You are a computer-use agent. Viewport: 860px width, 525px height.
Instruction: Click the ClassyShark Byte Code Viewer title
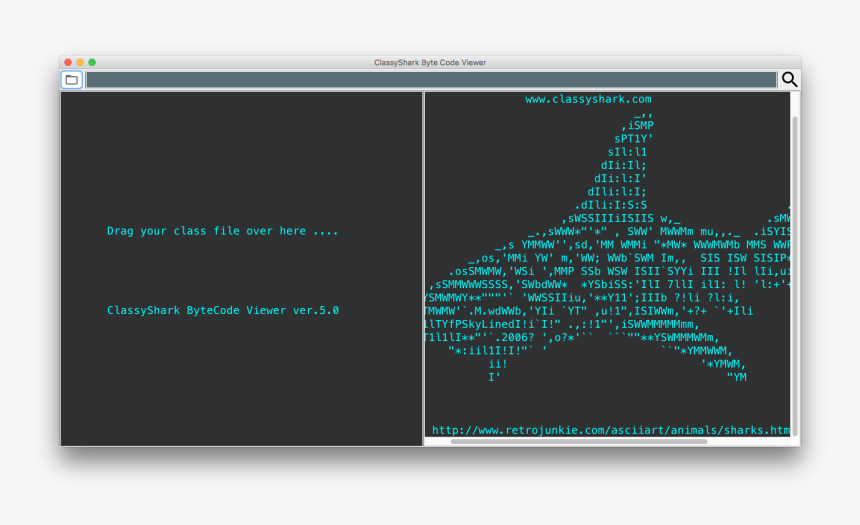click(x=430, y=62)
